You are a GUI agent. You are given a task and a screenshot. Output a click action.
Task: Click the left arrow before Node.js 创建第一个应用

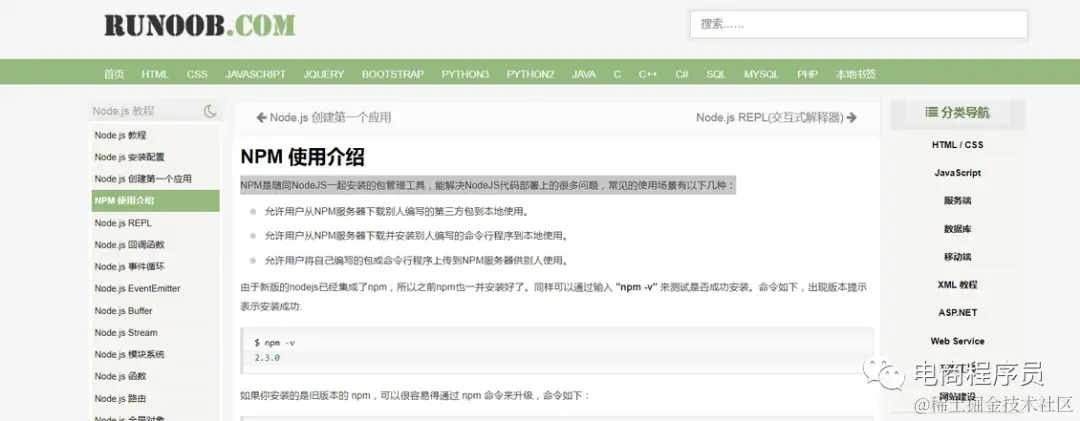(x=262, y=118)
